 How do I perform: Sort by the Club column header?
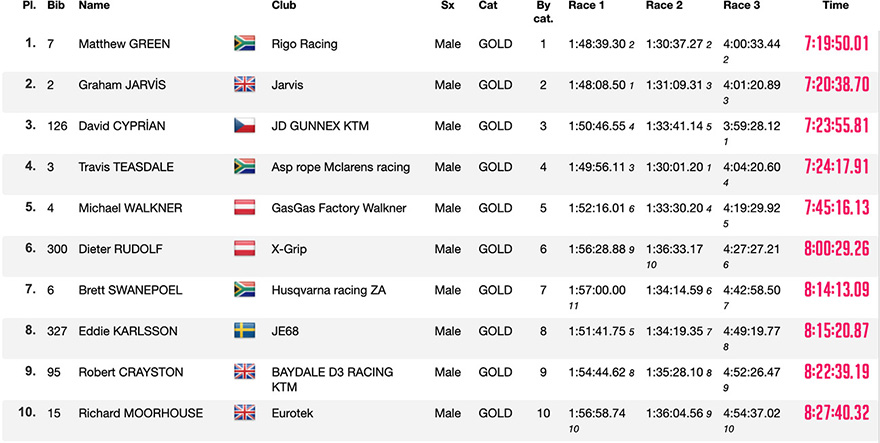click(x=284, y=6)
